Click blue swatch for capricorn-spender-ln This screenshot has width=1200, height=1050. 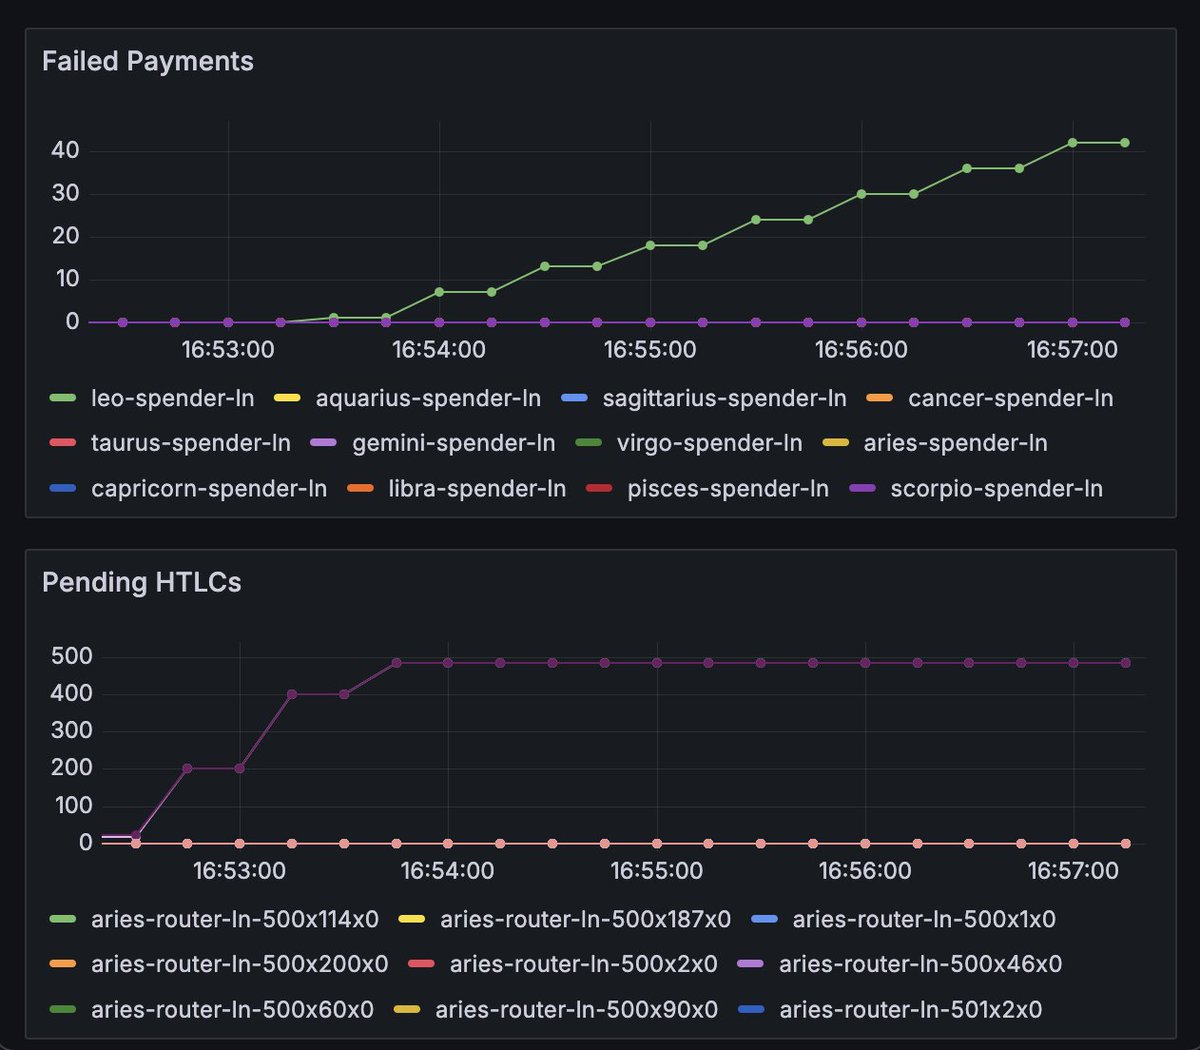coord(62,488)
